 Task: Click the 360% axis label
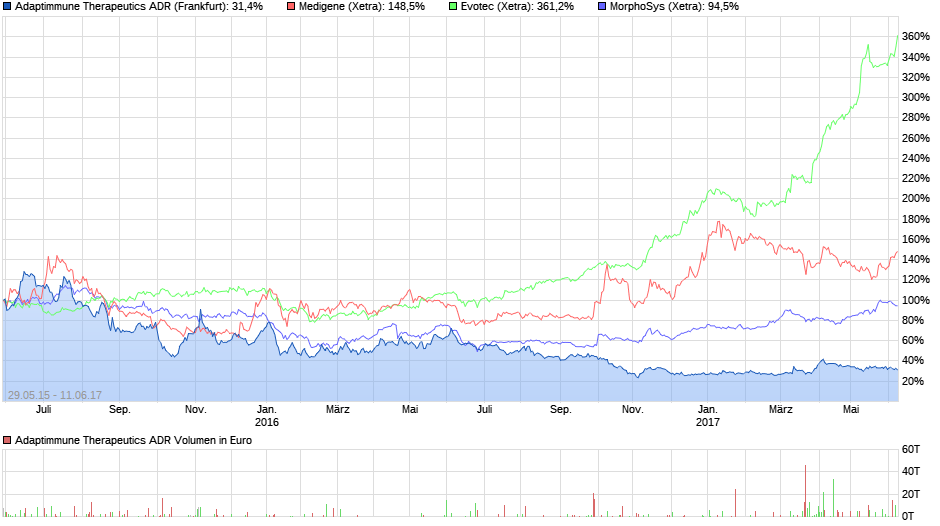click(x=915, y=37)
